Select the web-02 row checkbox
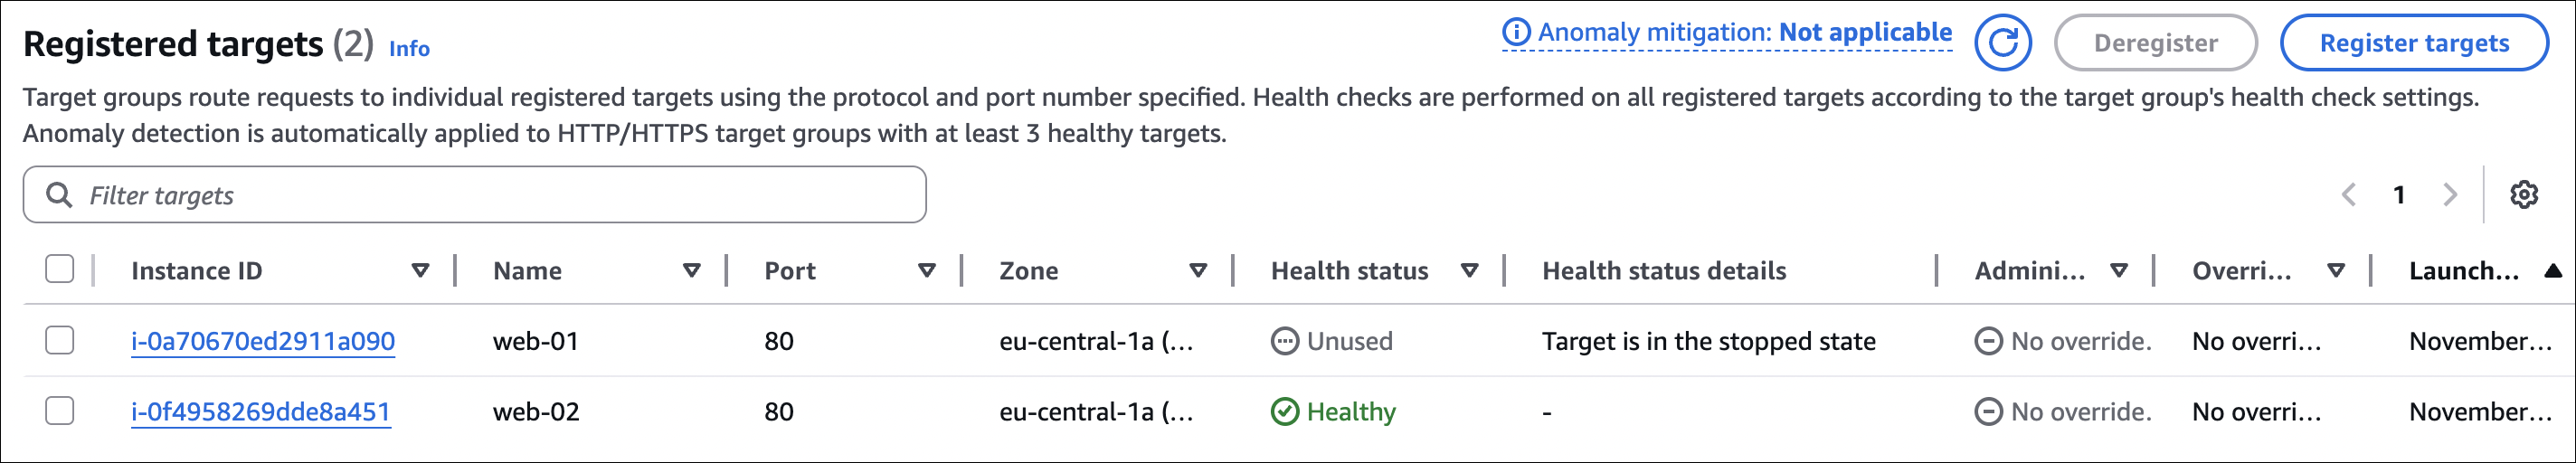 point(60,411)
